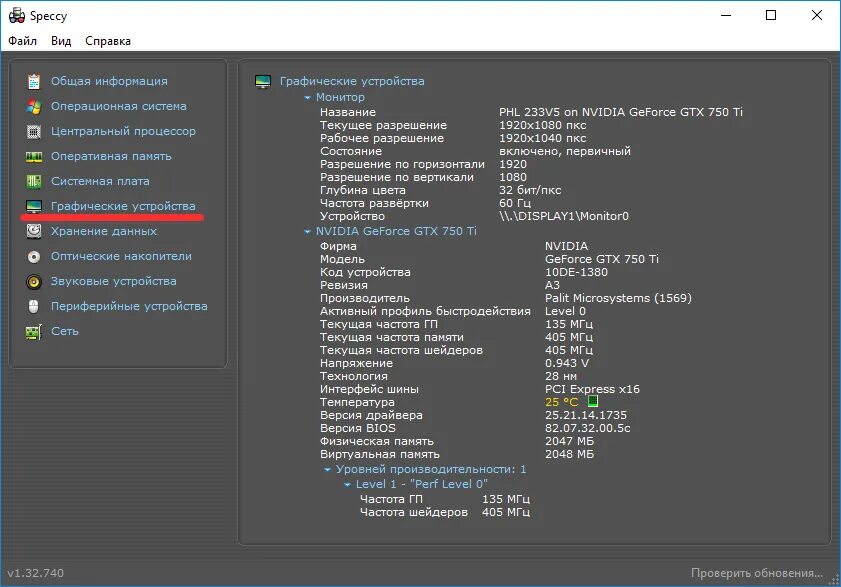
Task: Click the Speccy application icon in title bar
Action: click(x=17, y=16)
